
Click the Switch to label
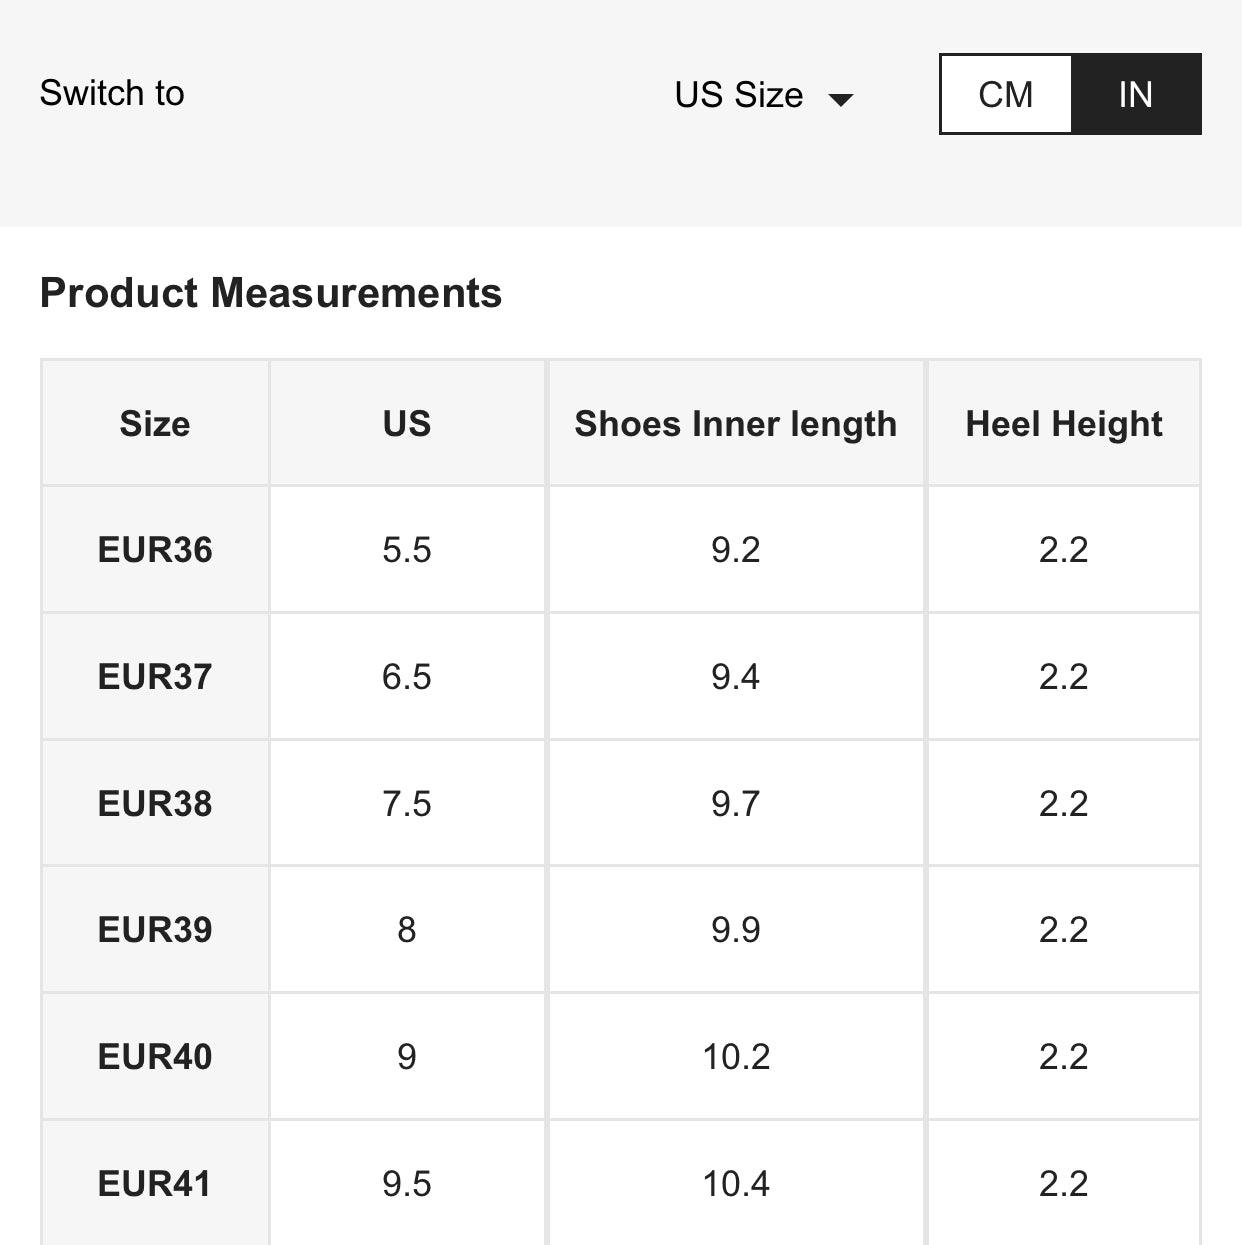[x=112, y=93]
